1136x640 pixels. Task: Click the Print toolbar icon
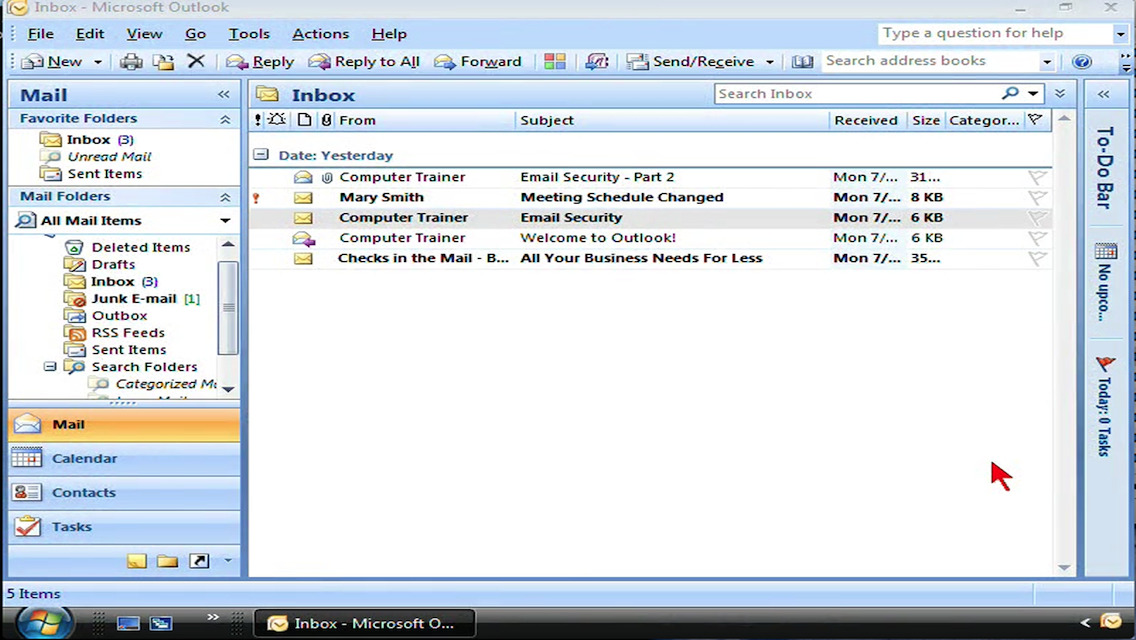pos(131,62)
